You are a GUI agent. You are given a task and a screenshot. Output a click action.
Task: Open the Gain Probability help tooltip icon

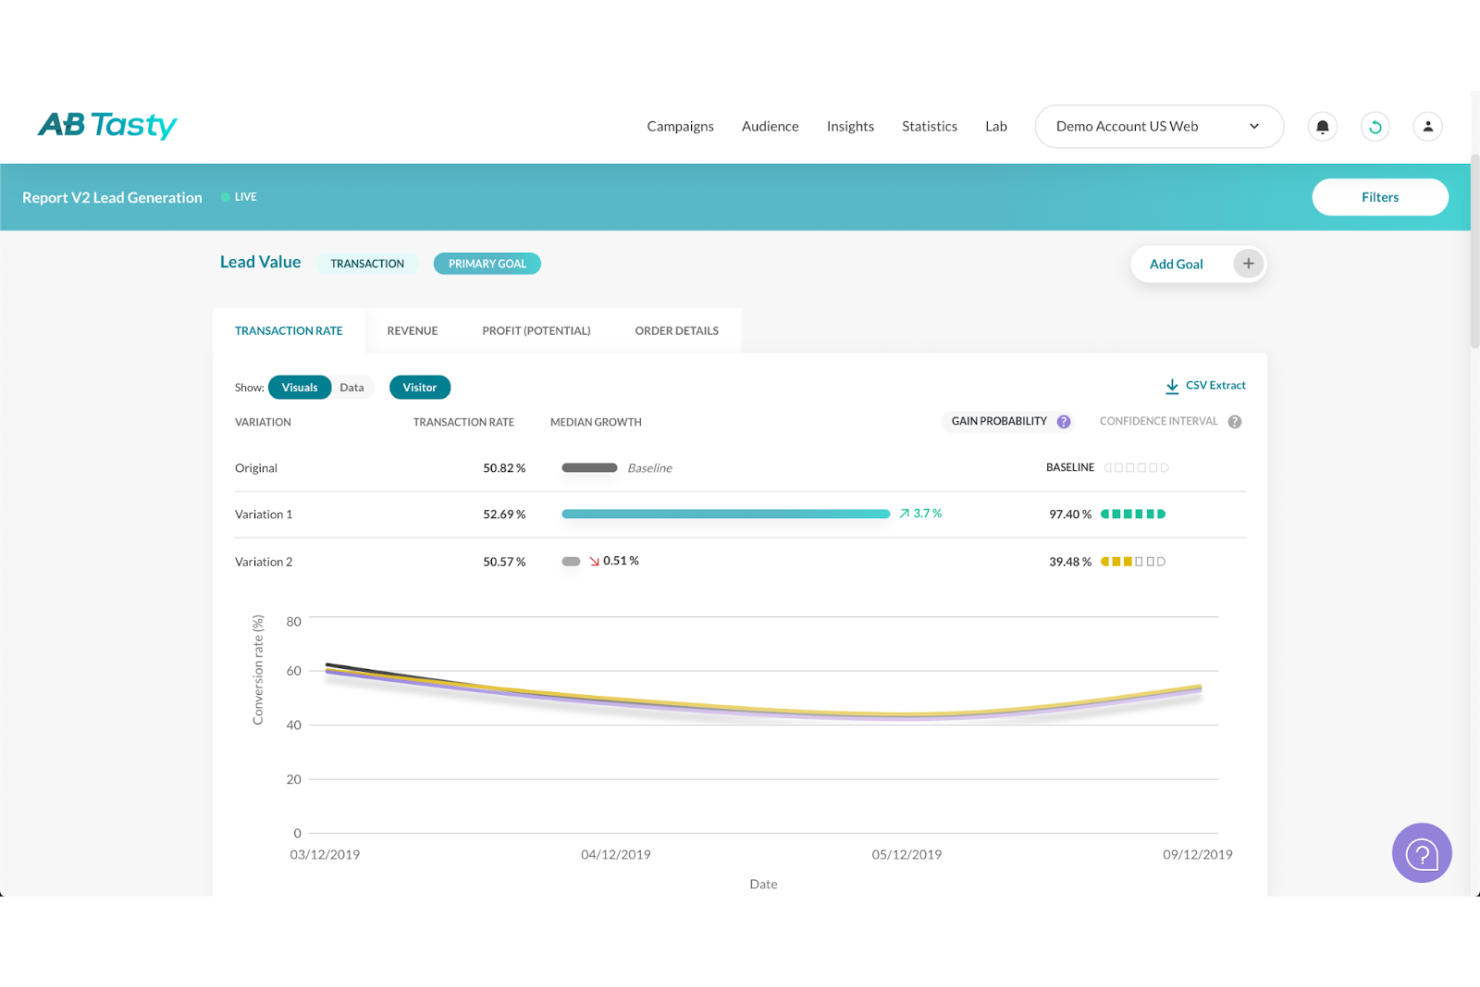(1064, 421)
